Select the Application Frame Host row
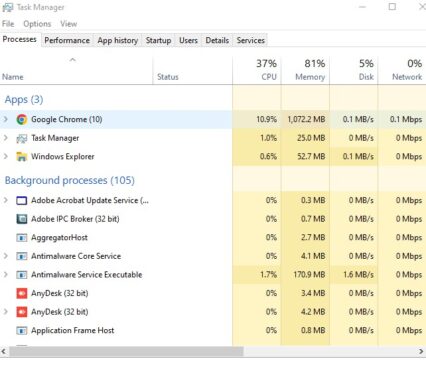This screenshot has height=365, width=426. (x=213, y=330)
